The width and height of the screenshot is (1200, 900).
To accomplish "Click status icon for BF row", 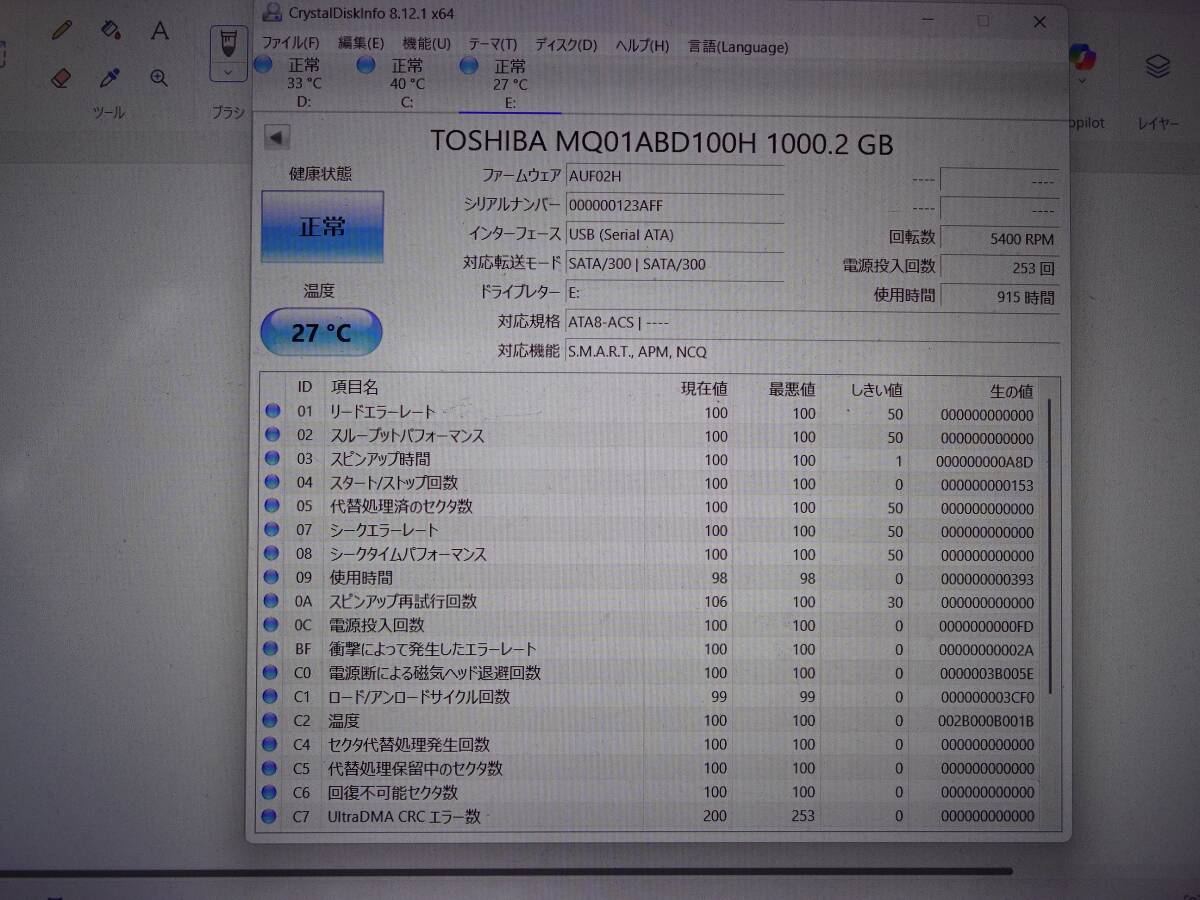I will pos(270,649).
